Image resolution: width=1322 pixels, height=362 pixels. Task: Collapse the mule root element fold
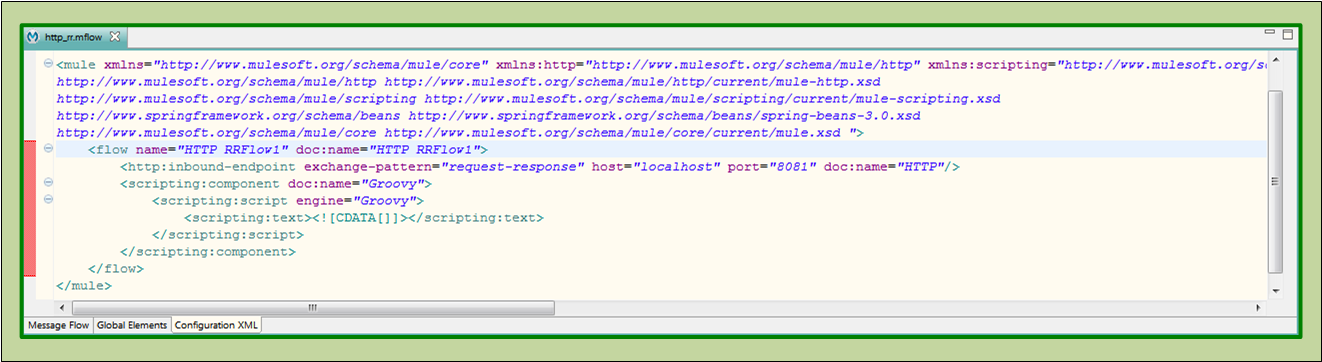coord(48,64)
